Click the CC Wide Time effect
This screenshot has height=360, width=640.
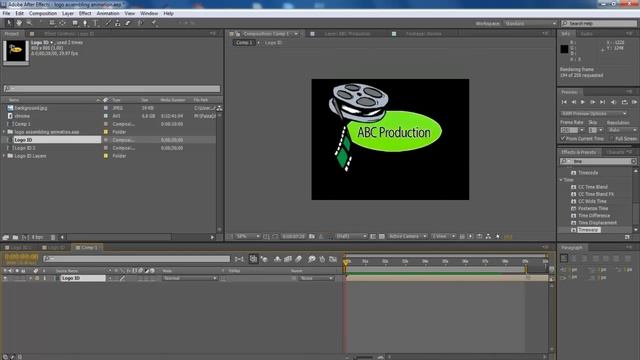click(x=592, y=202)
